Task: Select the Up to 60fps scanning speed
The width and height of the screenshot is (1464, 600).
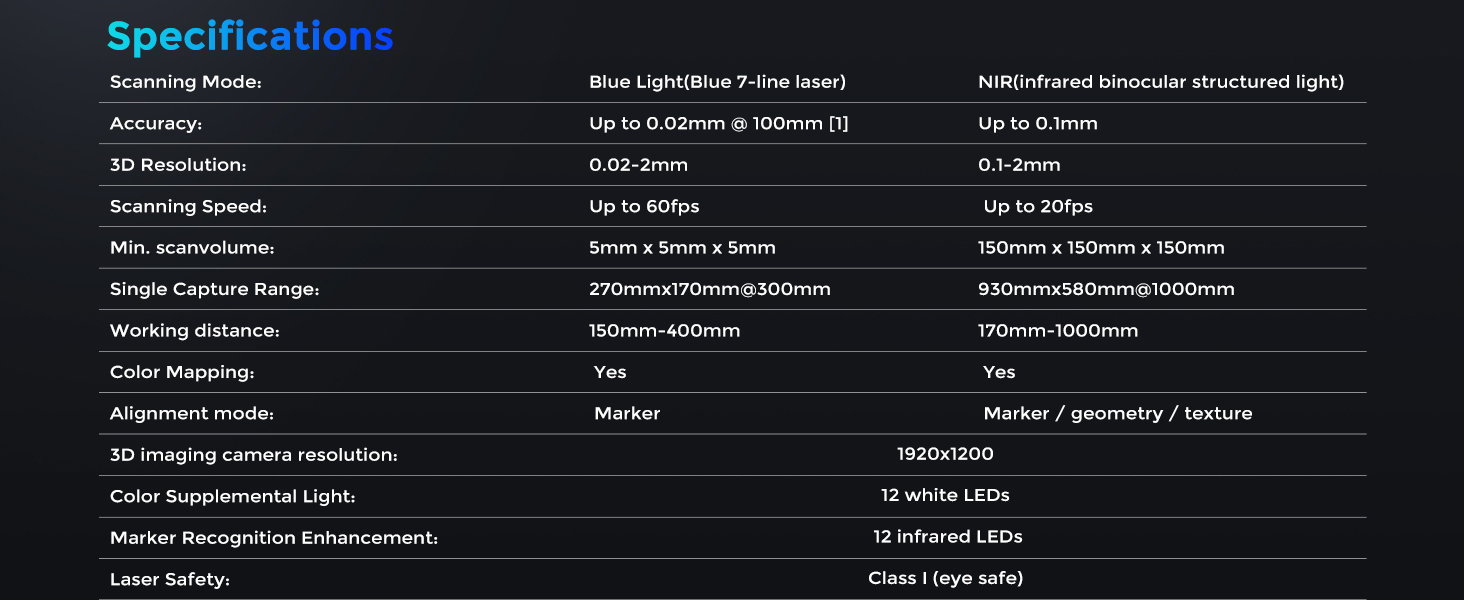Action: pyautogui.click(x=644, y=207)
